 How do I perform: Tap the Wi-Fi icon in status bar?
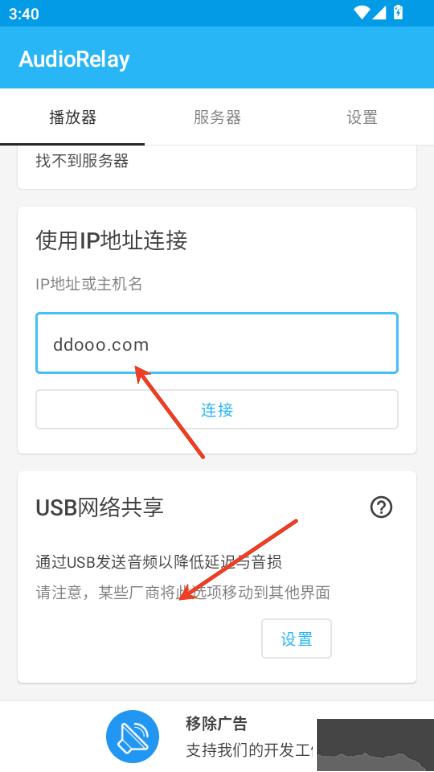362,13
